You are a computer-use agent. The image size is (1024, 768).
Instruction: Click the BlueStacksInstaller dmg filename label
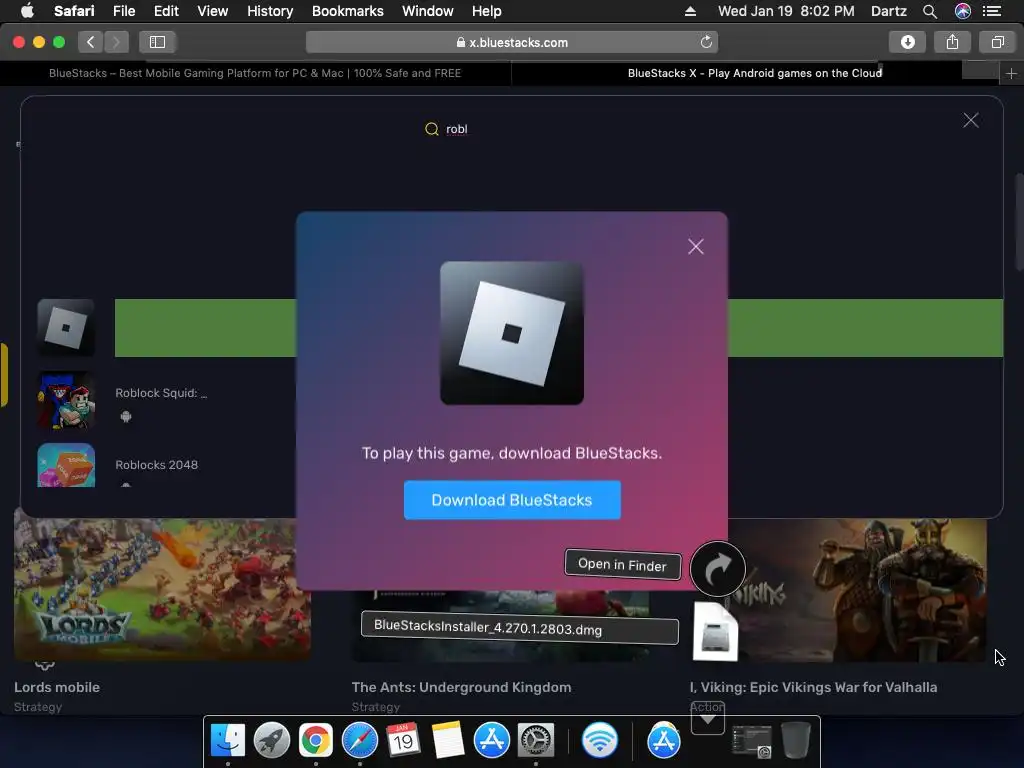point(520,628)
